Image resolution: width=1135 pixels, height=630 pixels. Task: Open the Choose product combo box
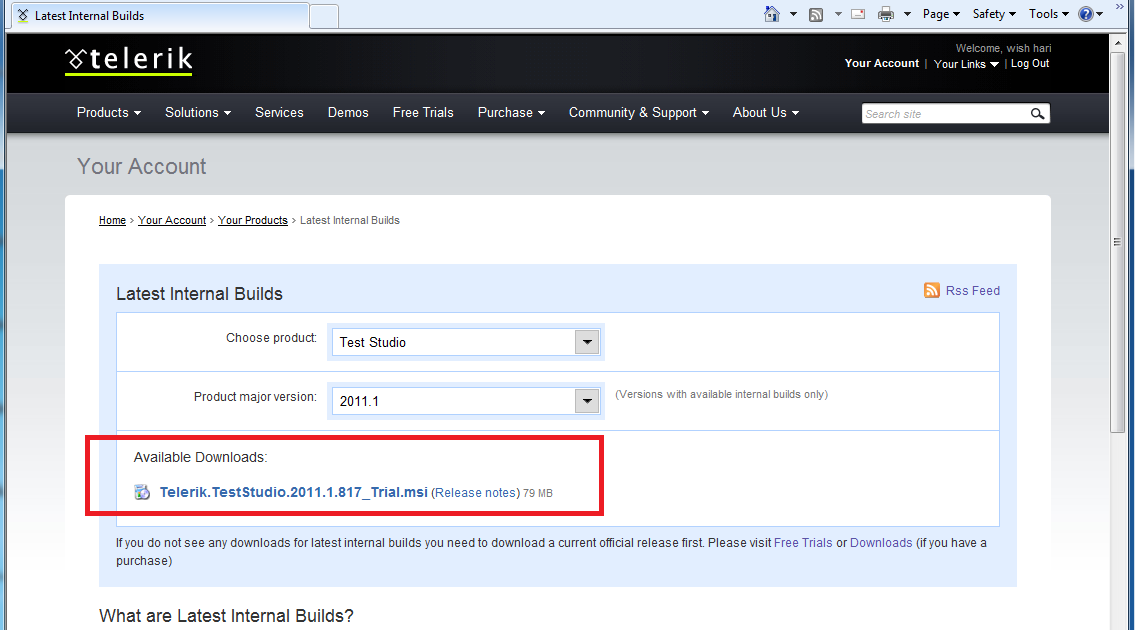pyautogui.click(x=465, y=342)
